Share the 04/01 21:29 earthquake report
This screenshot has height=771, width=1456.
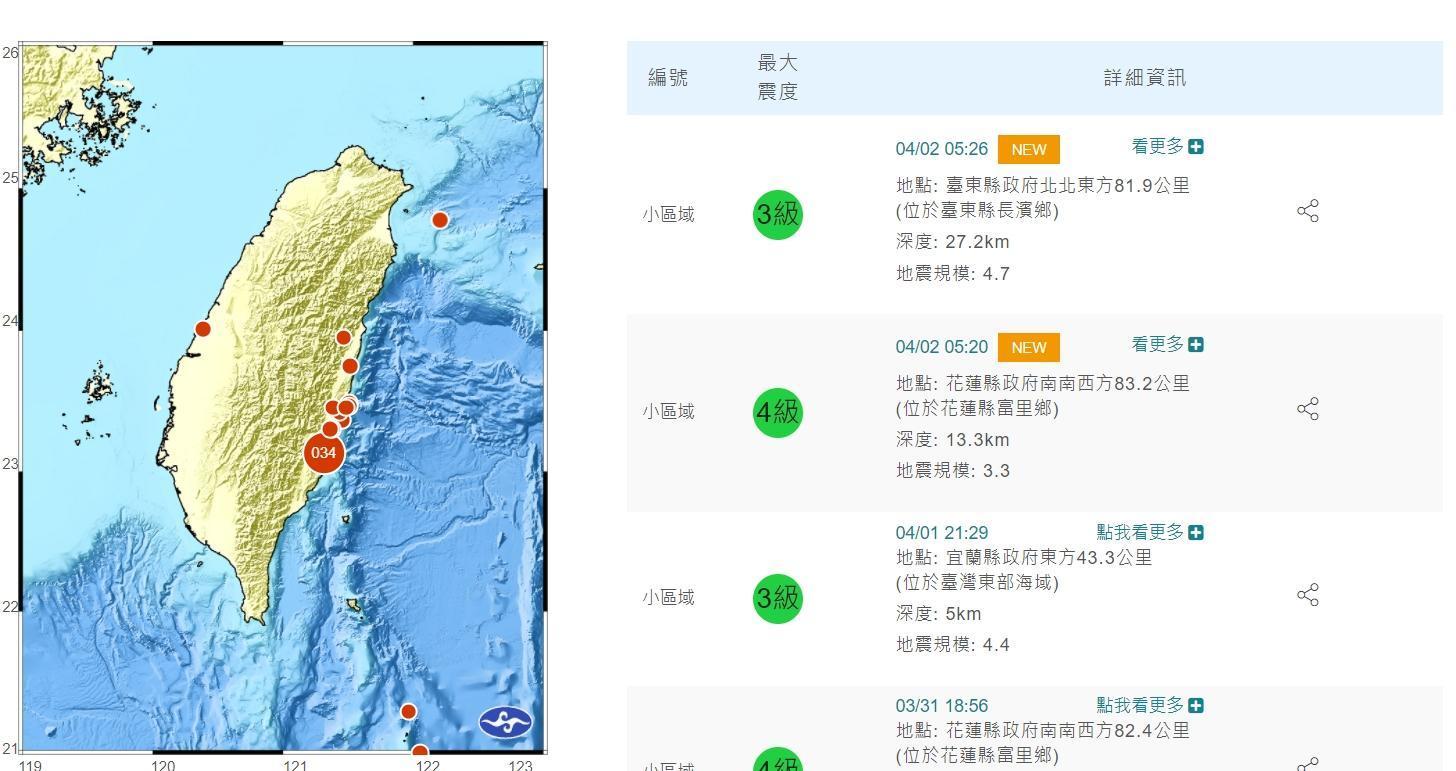click(x=1308, y=595)
